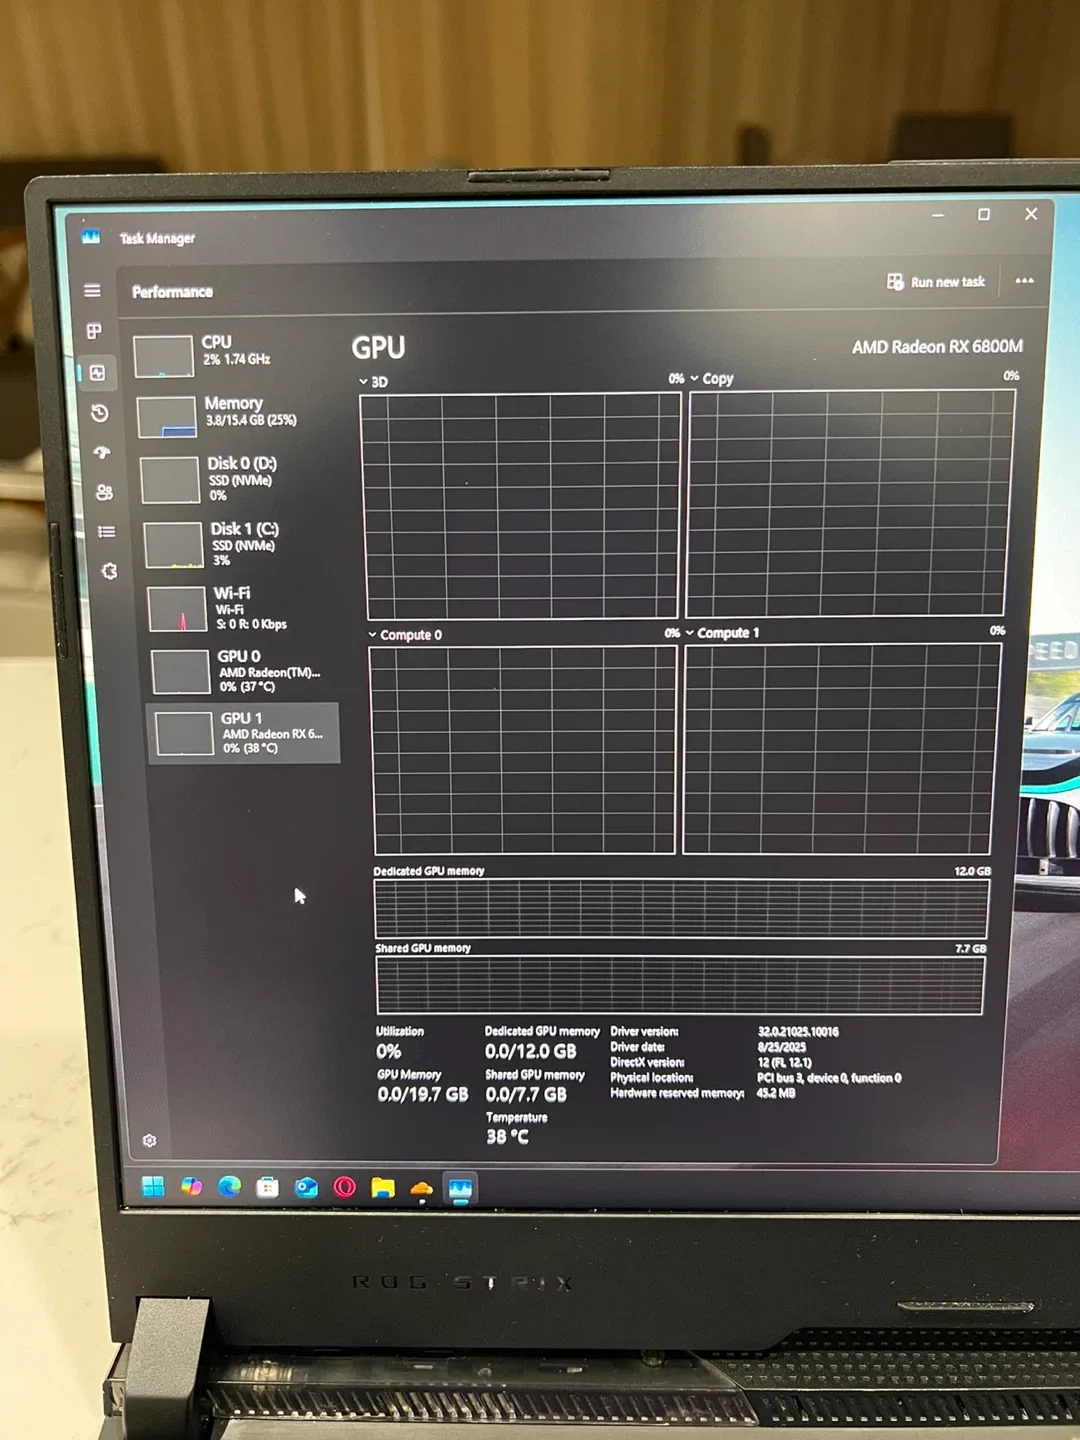This screenshot has width=1080, height=1440.
Task: Open the Copy graph type dropdown
Action: (695, 379)
